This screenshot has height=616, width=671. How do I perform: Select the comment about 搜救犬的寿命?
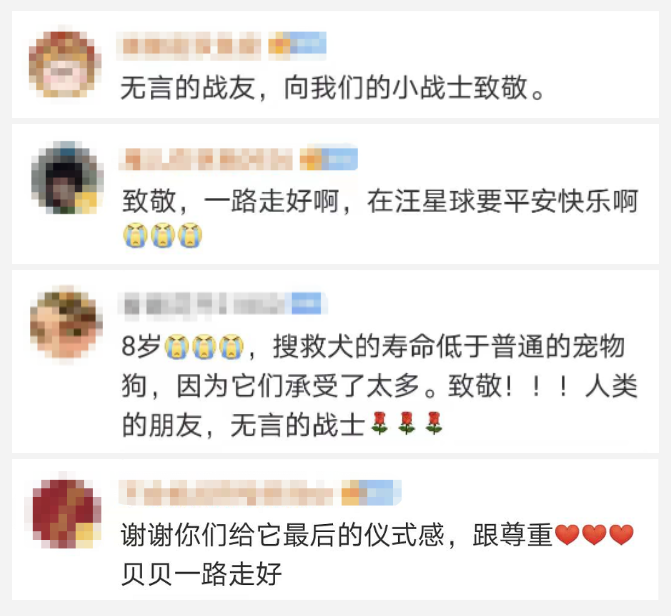point(380,385)
